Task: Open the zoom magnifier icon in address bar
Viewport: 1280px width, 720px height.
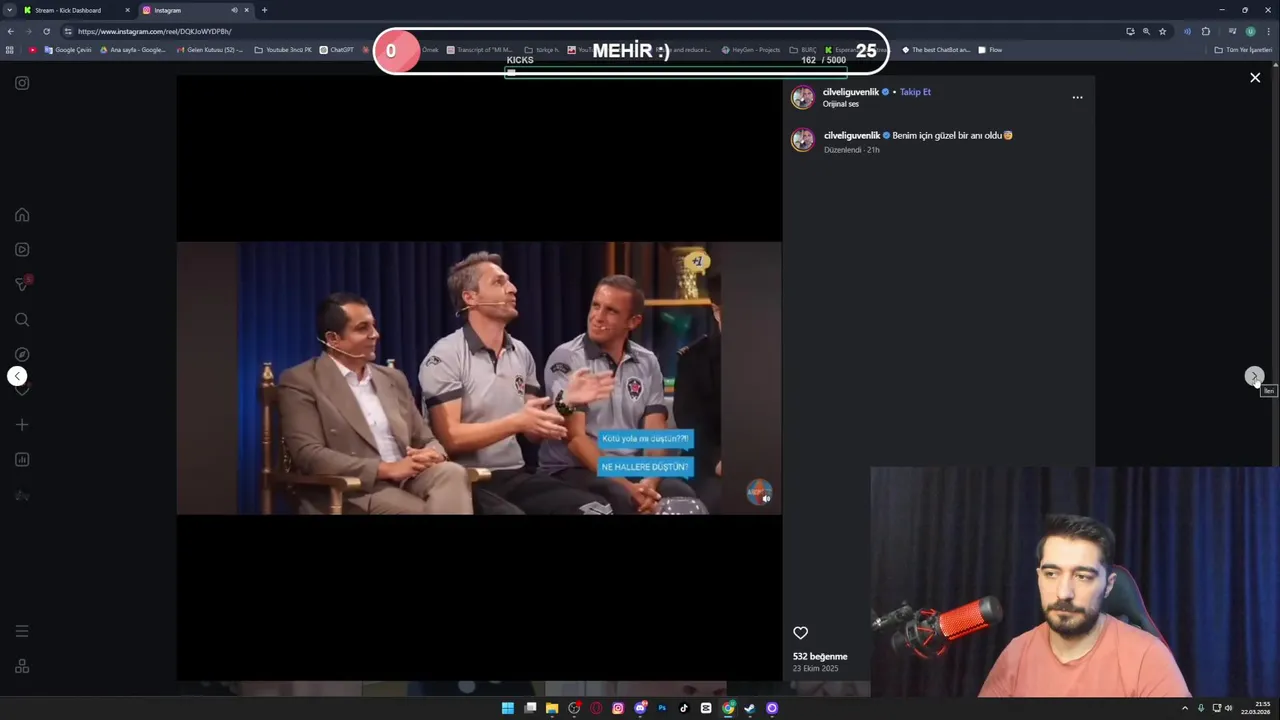Action: [1146, 31]
